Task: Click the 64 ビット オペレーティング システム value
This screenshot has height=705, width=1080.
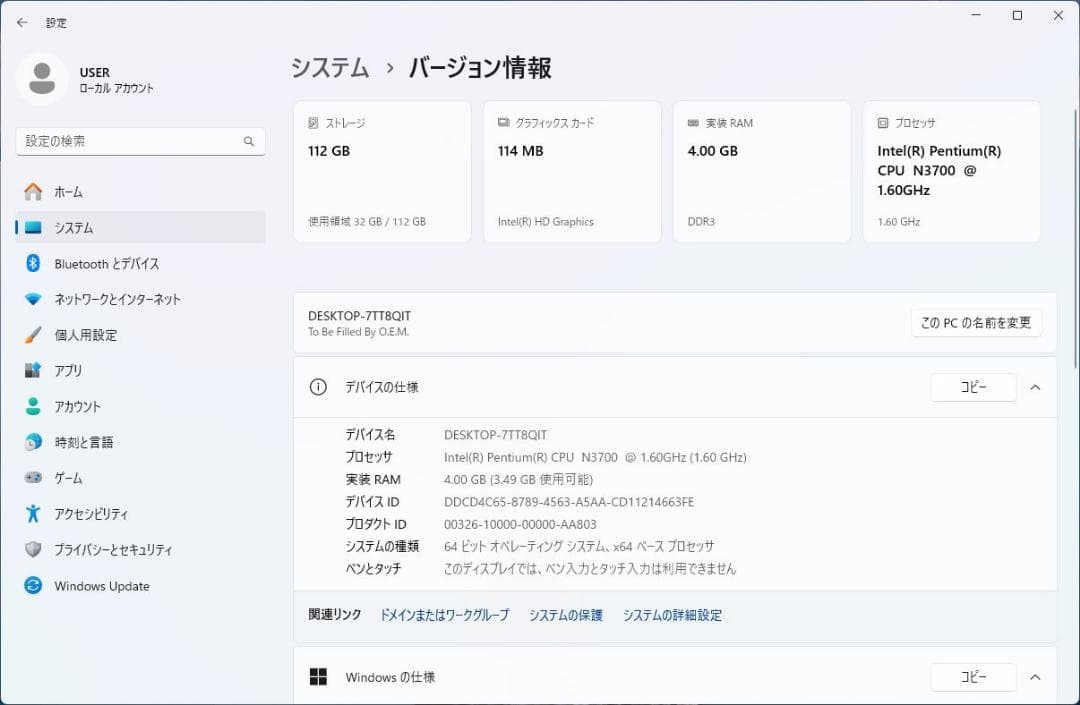Action: coord(579,547)
